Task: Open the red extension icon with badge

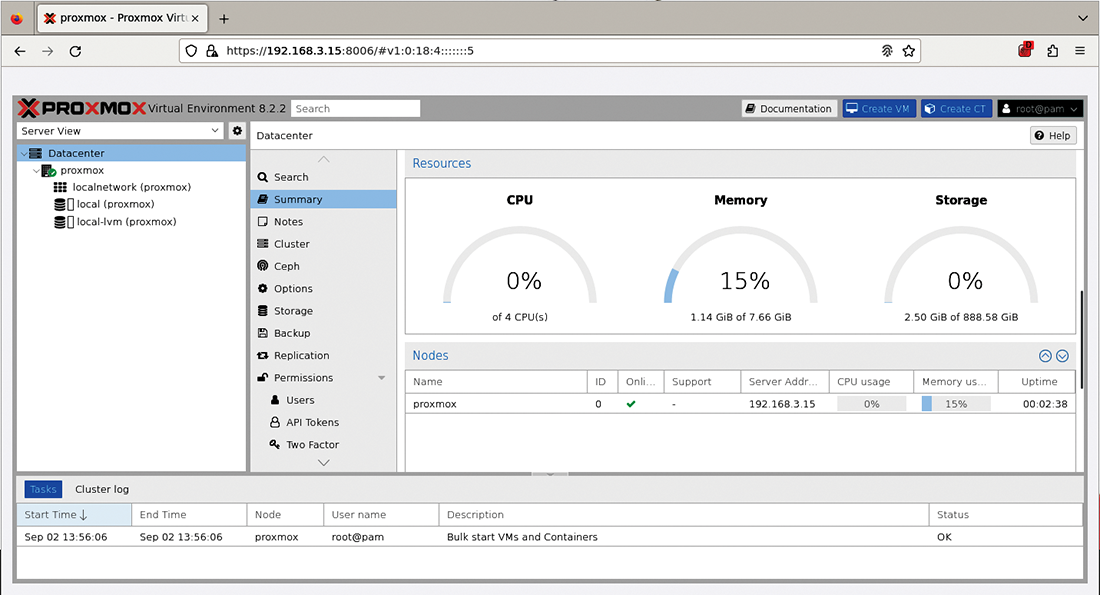Action: click(1025, 50)
